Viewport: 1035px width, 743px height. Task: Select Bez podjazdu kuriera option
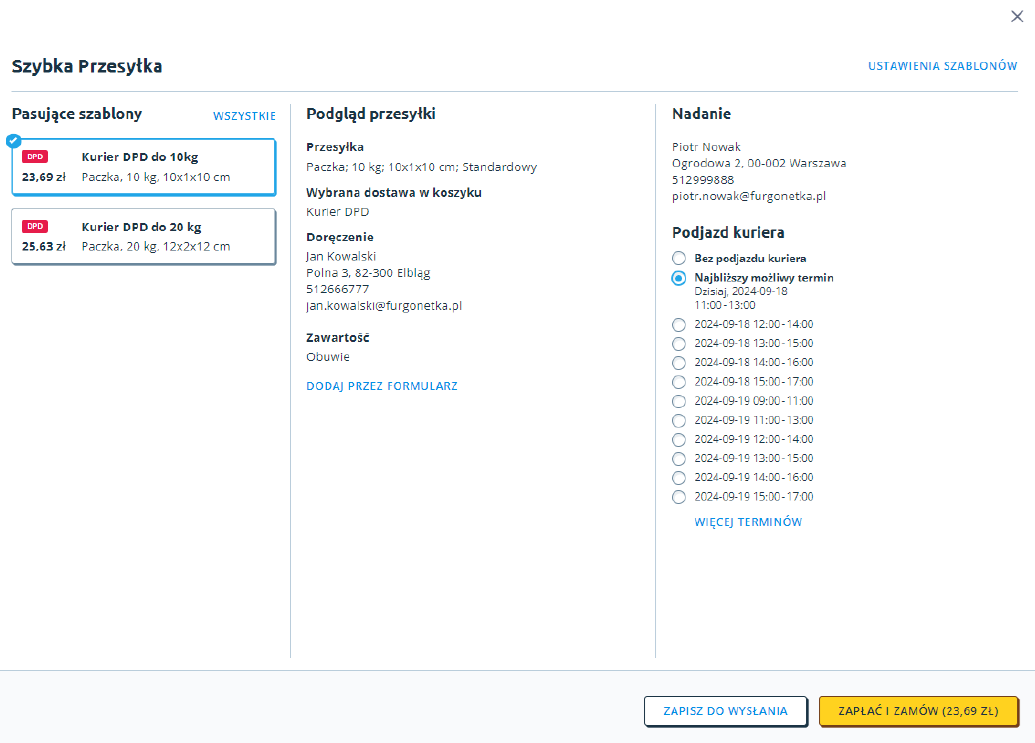point(679,258)
